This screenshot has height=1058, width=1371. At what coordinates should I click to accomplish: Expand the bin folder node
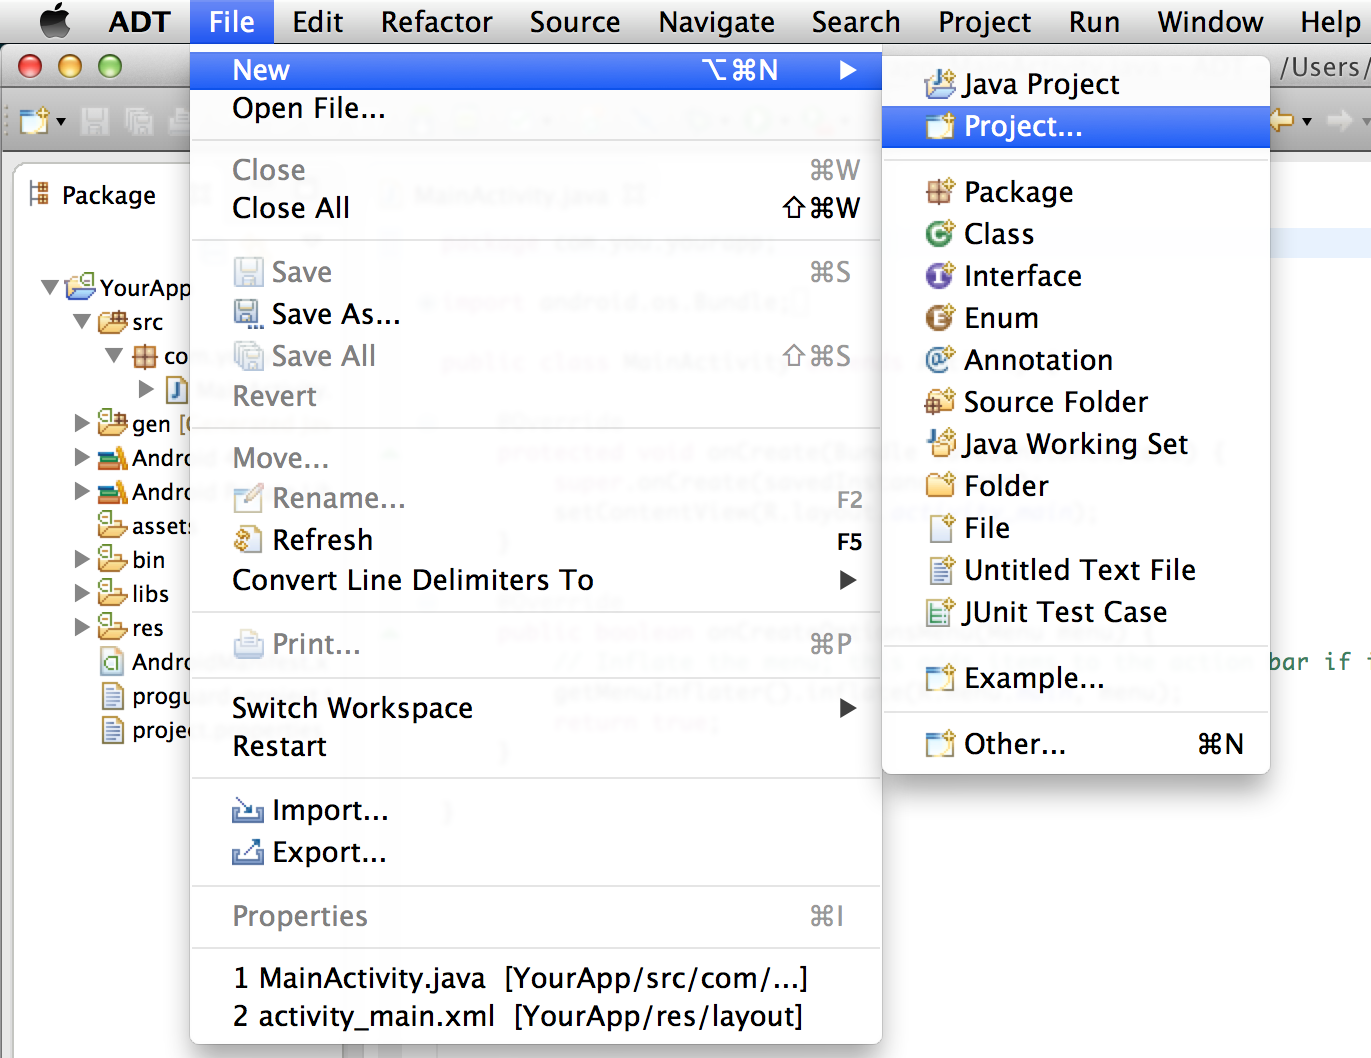coord(82,559)
